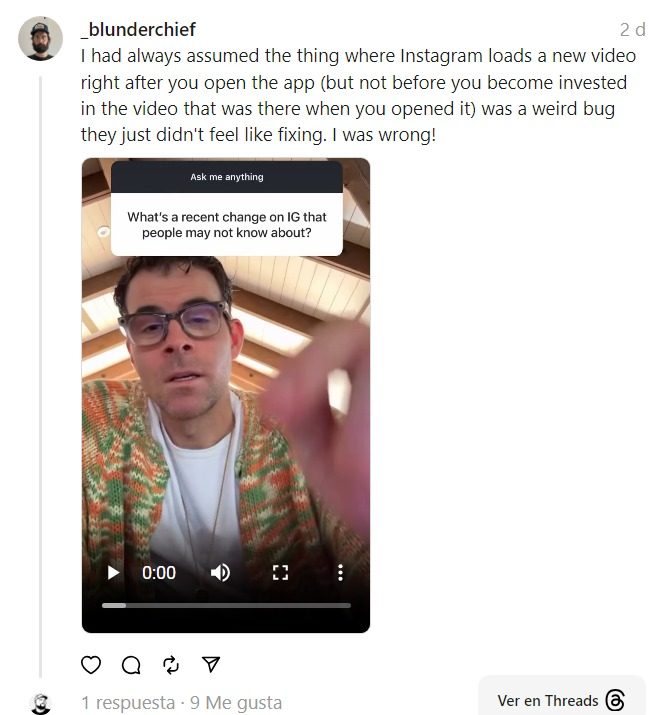This screenshot has height=715, width=649.
Task: Like the post with the heart icon
Action: [x=91, y=665]
